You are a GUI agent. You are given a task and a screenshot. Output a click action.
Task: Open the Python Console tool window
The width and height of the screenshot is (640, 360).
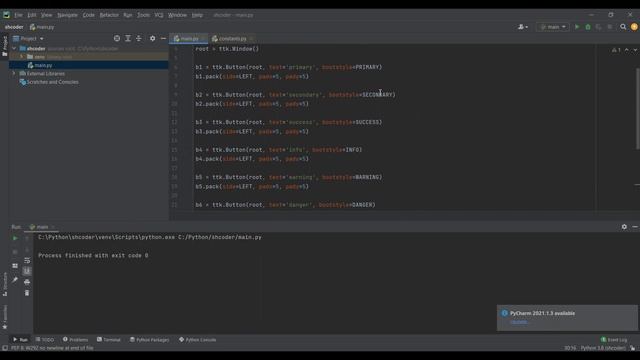tap(198, 340)
